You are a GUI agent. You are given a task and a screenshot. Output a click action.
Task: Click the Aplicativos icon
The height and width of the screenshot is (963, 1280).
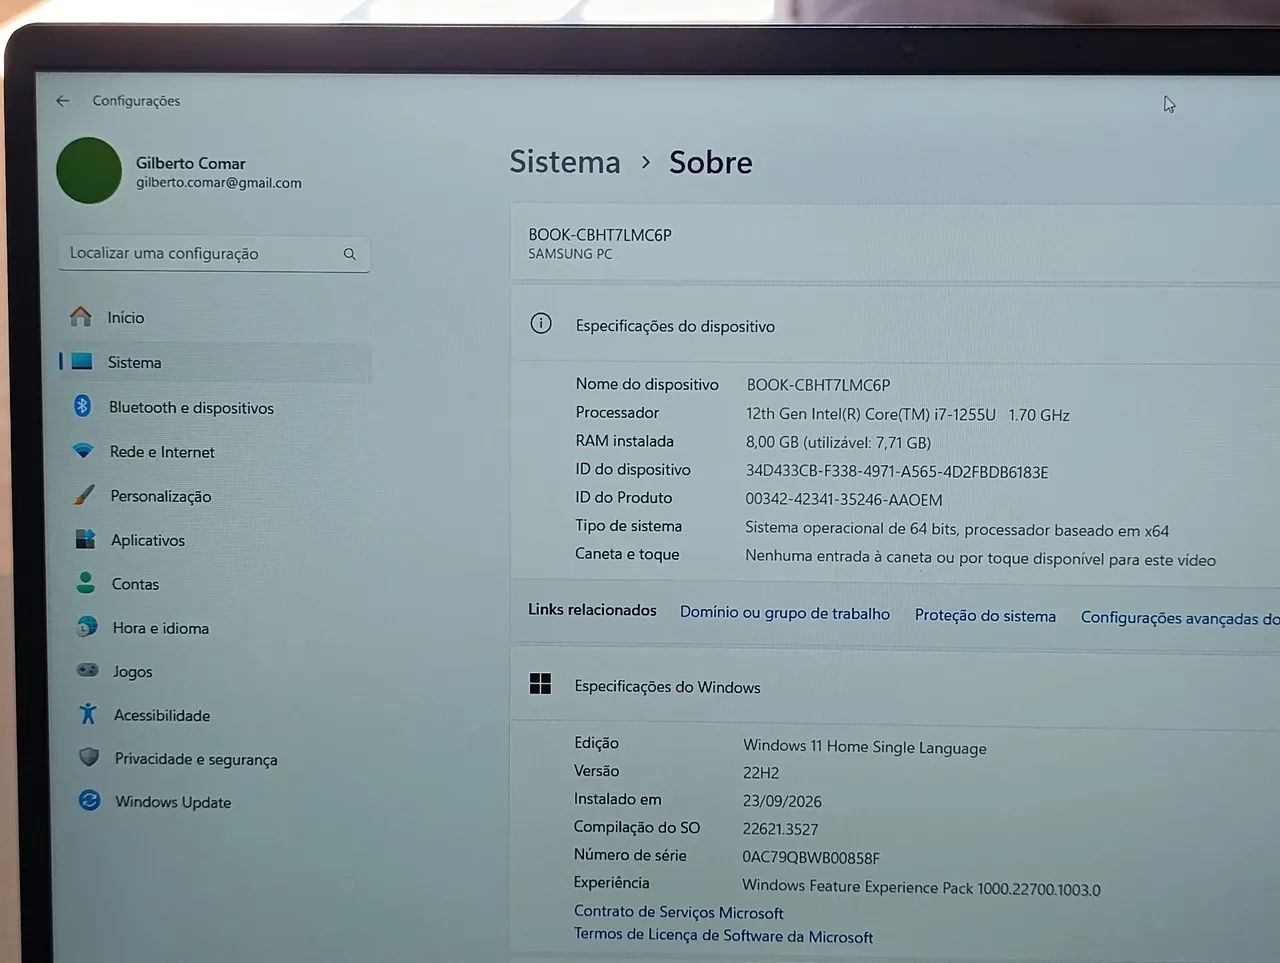point(86,539)
